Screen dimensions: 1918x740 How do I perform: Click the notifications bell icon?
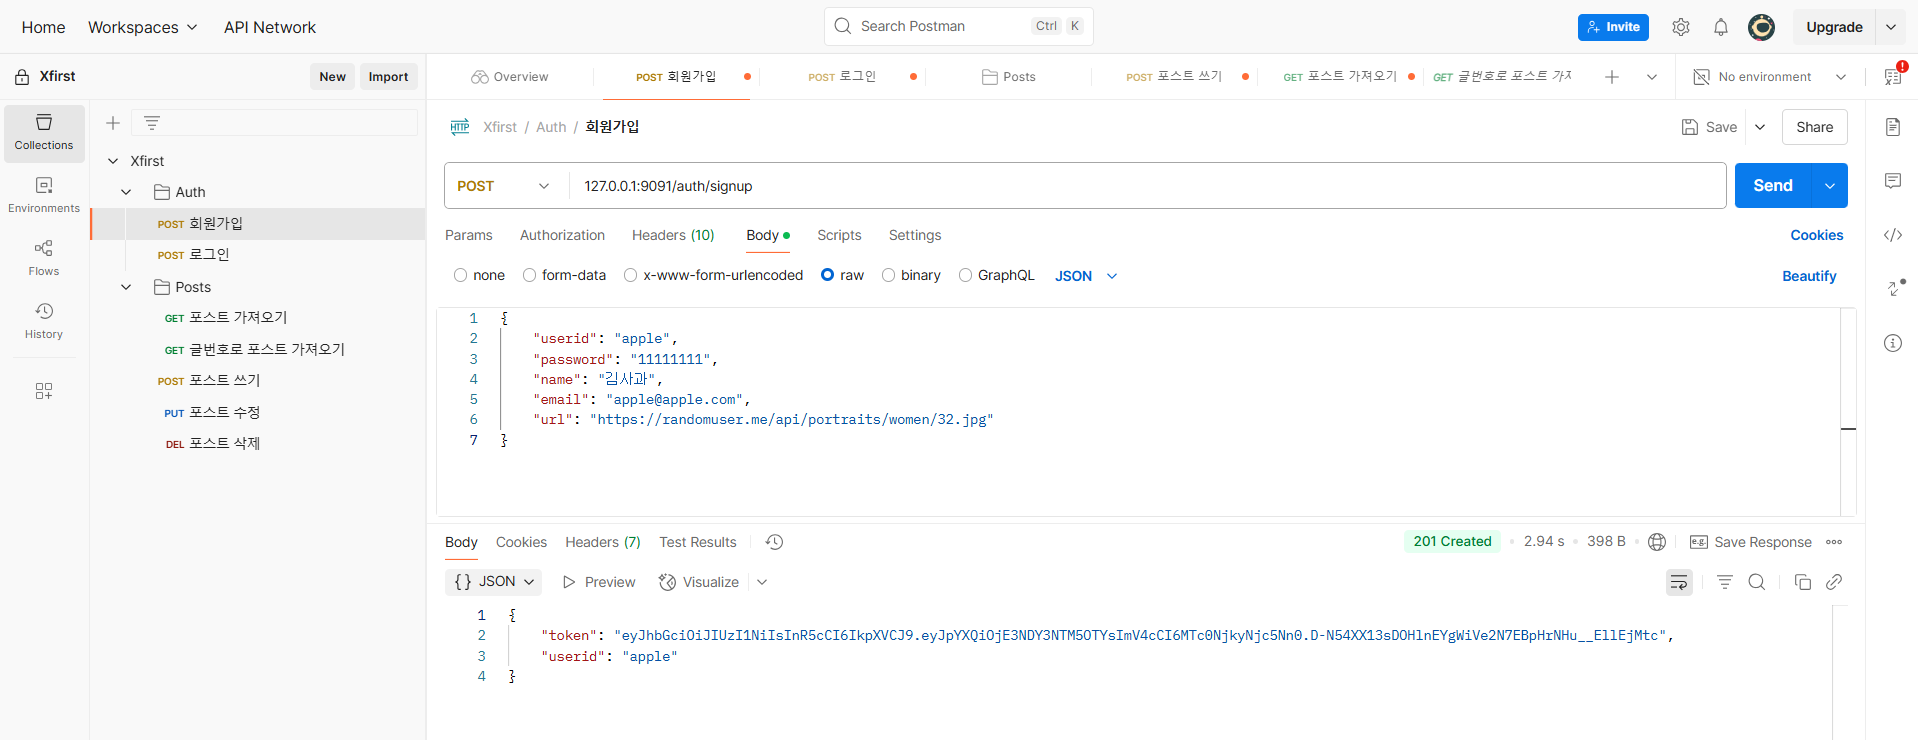pyautogui.click(x=1720, y=27)
